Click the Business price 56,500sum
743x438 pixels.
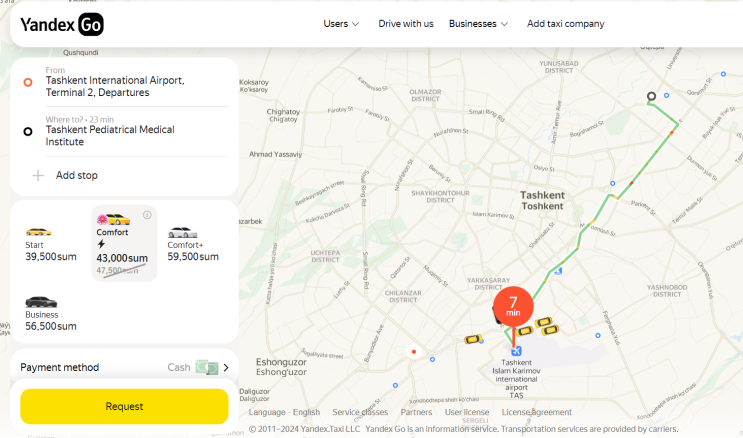pos(51,326)
